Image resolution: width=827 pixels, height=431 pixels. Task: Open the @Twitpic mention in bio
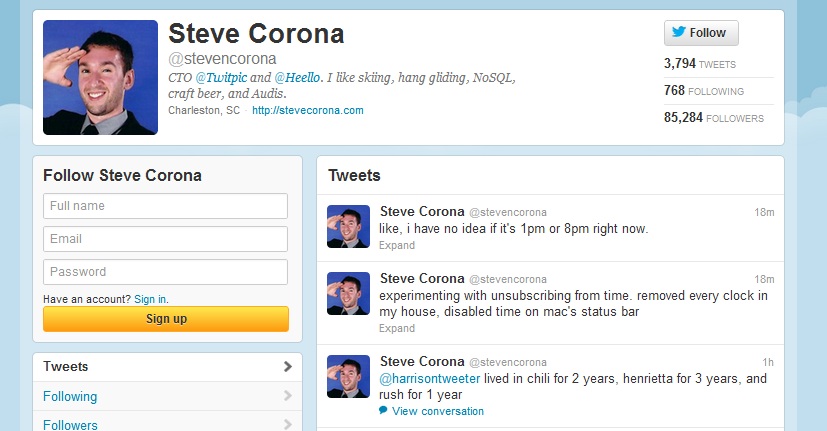(221, 78)
